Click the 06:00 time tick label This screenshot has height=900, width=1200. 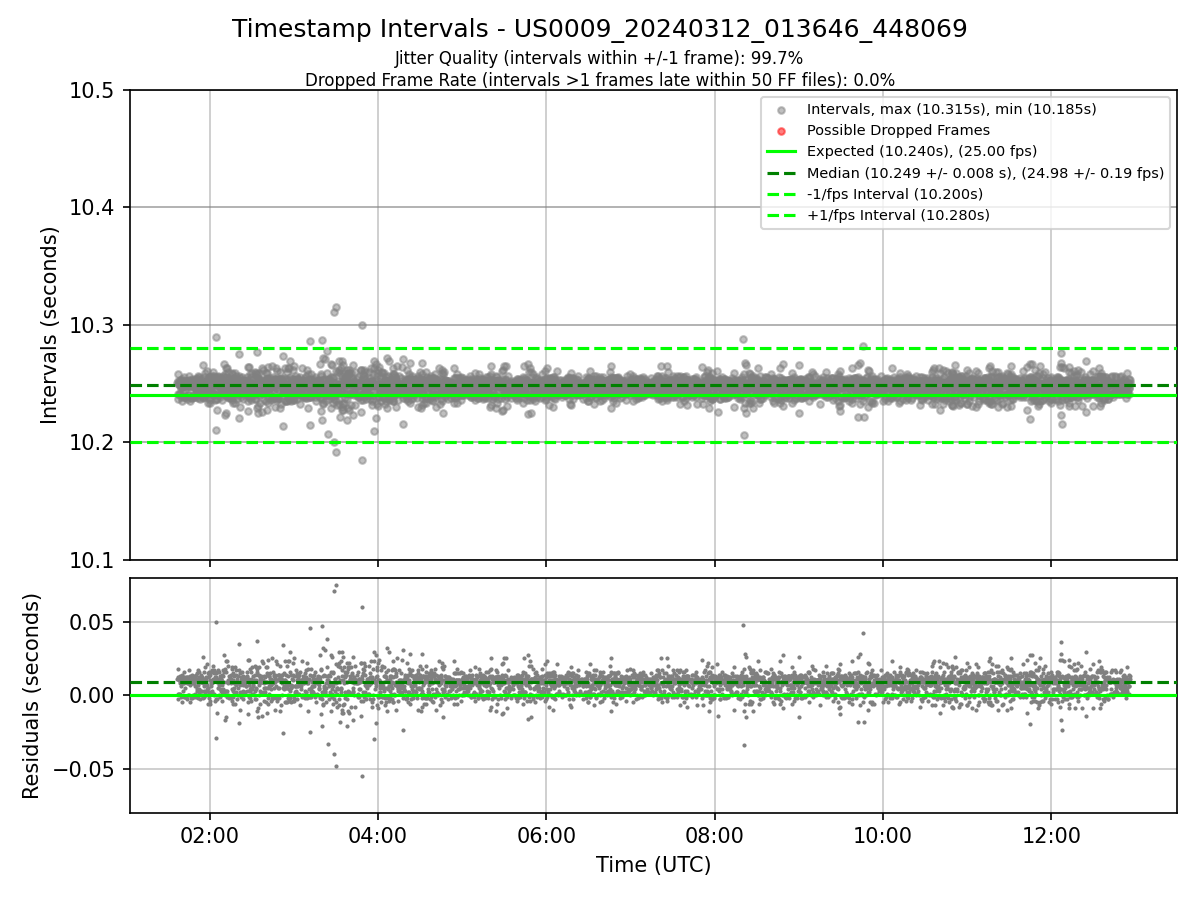pos(546,834)
